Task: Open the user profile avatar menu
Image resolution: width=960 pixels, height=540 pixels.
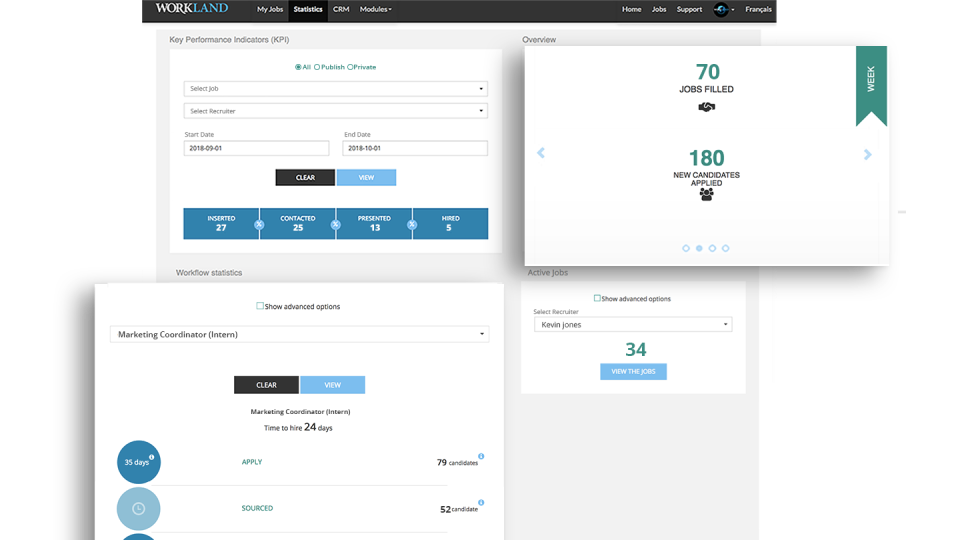Action: click(724, 9)
